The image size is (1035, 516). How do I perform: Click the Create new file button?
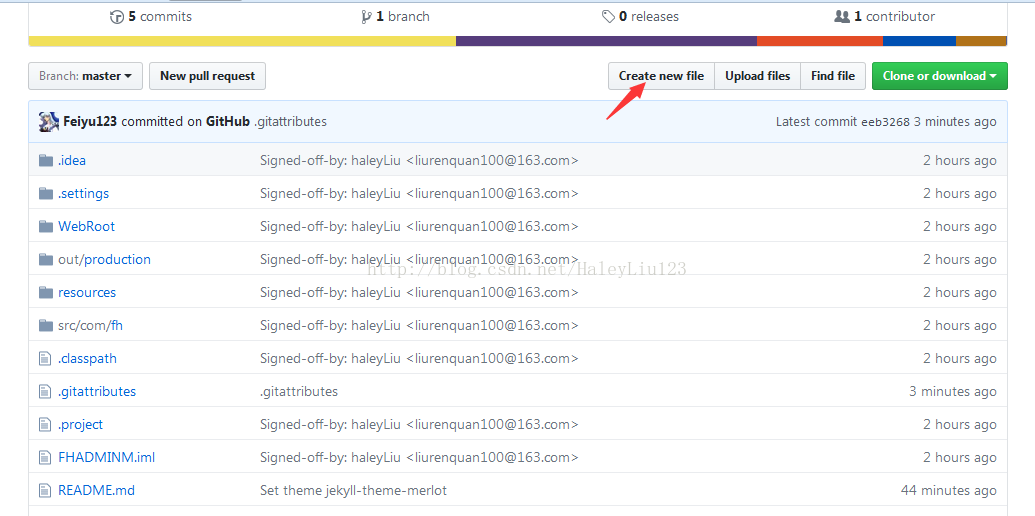(x=661, y=76)
